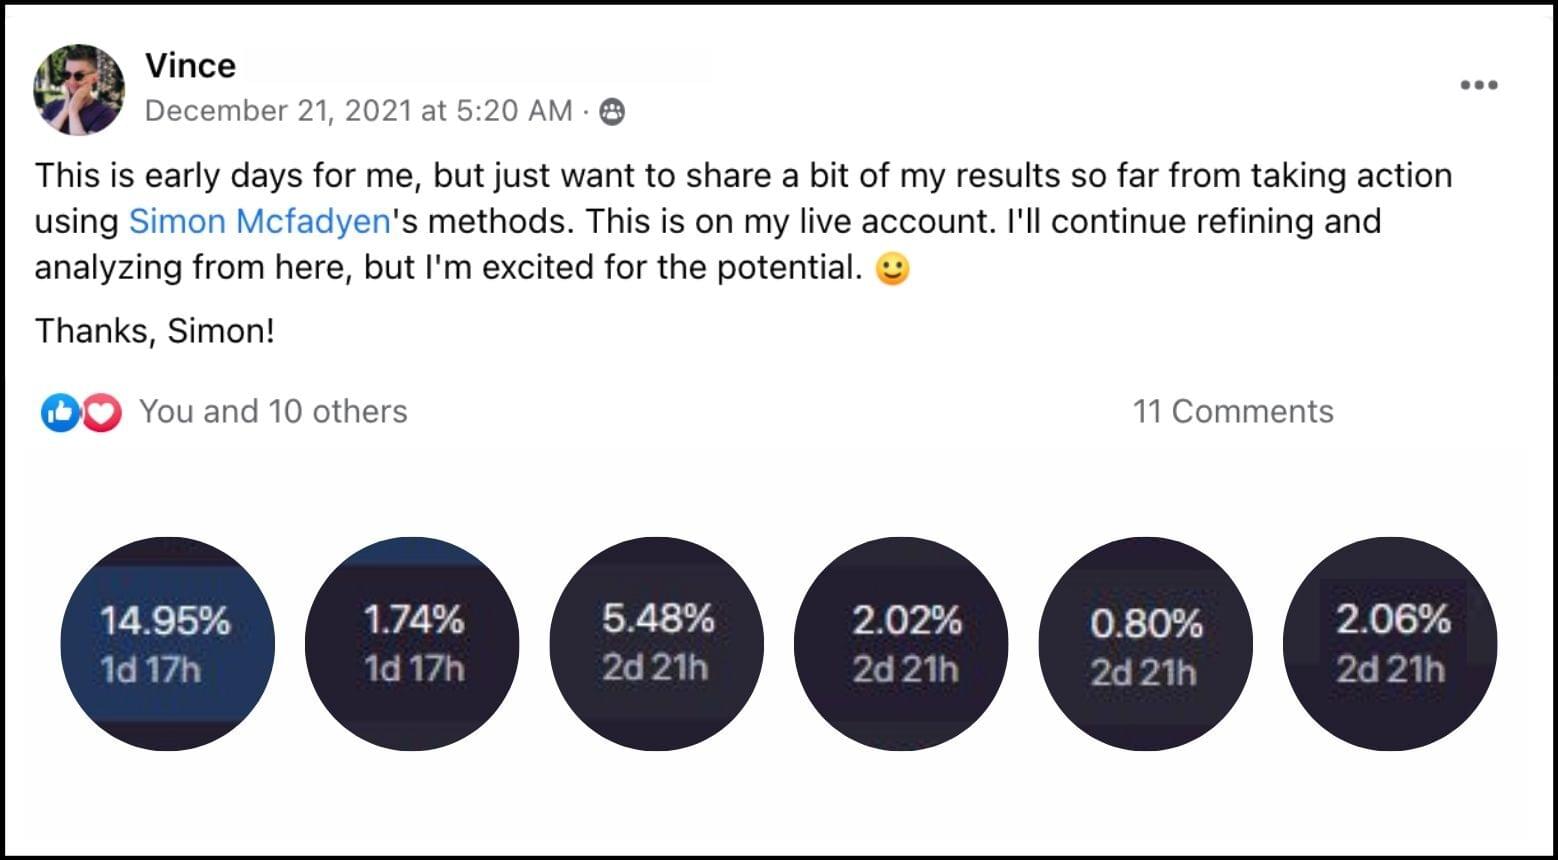The height and width of the screenshot is (860, 1558).
Task: Follow the Simon Mcfadyen tagged link
Action: pyautogui.click(x=259, y=221)
